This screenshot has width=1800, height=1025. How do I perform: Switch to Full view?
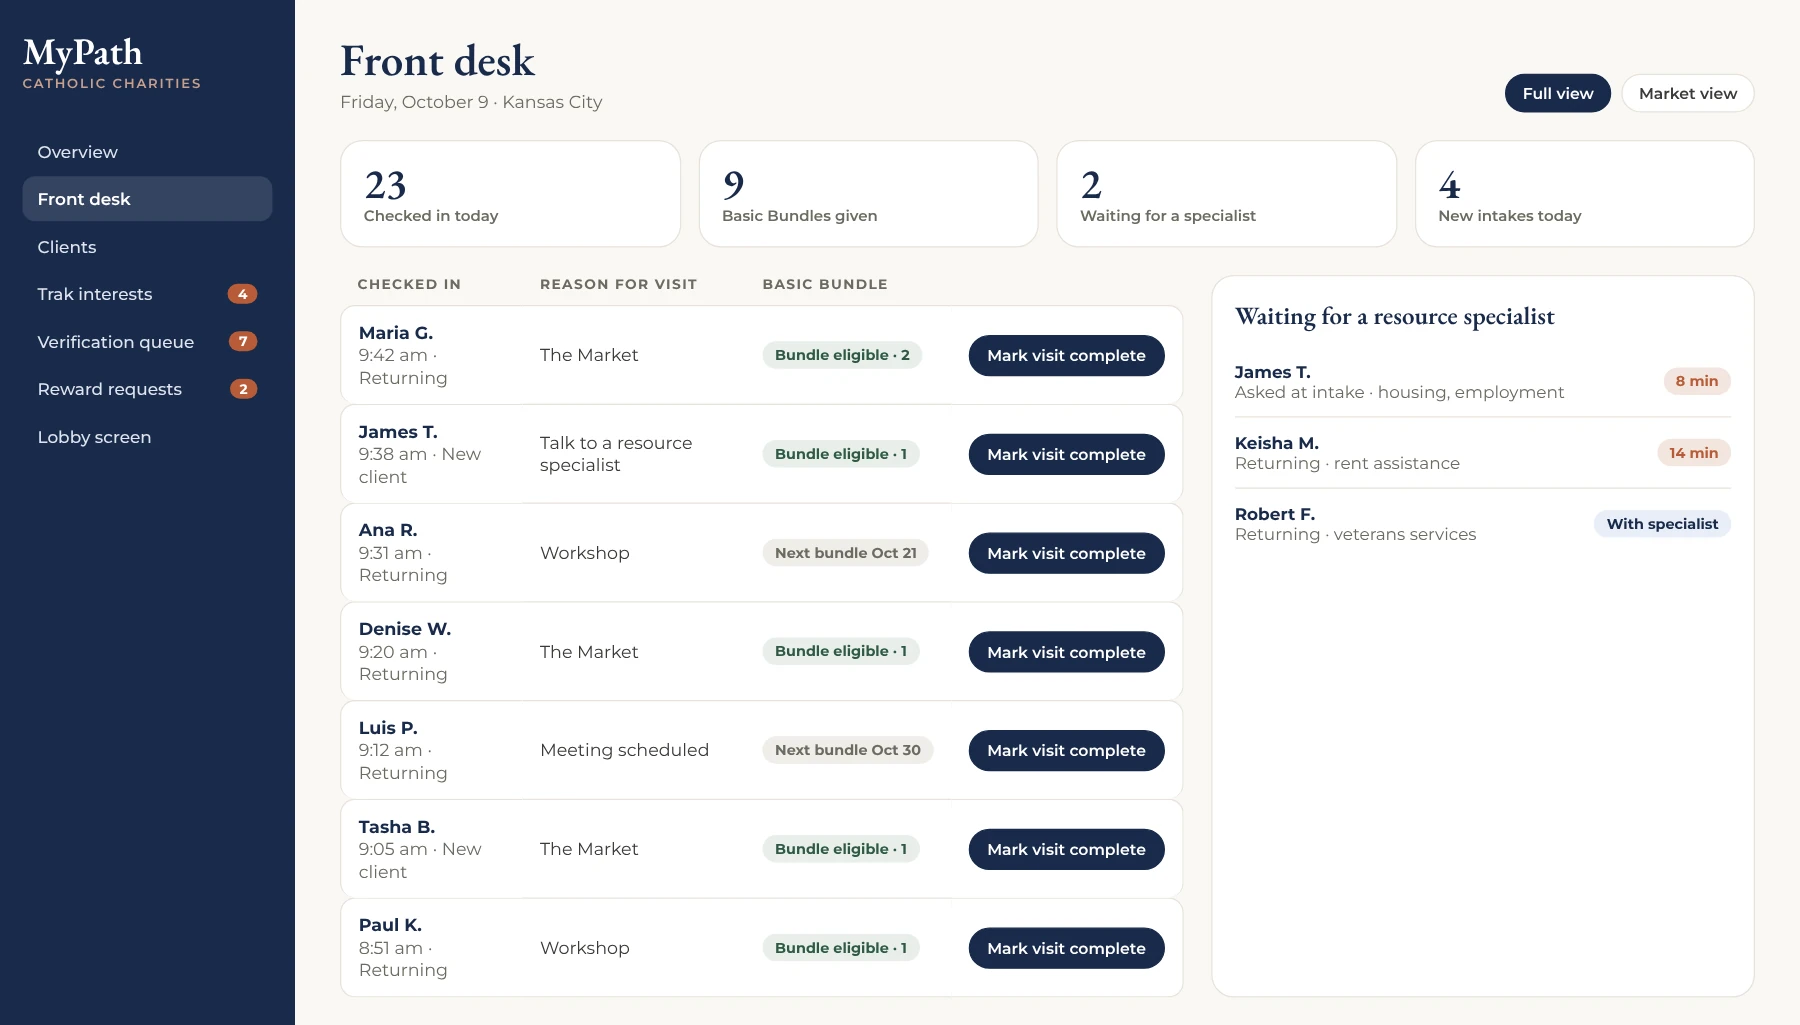coord(1557,93)
